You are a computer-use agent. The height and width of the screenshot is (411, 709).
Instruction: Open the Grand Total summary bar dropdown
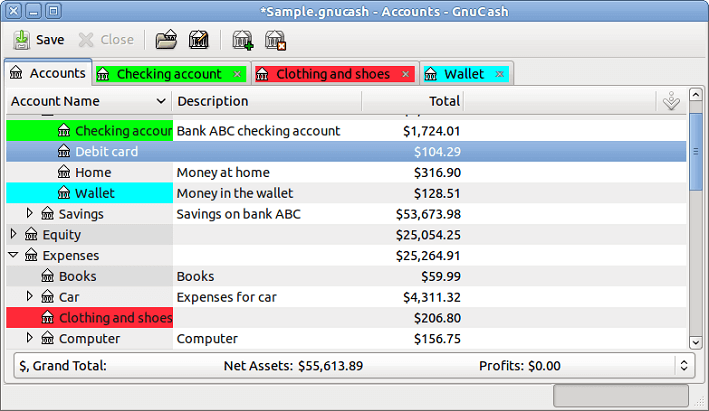[684, 366]
